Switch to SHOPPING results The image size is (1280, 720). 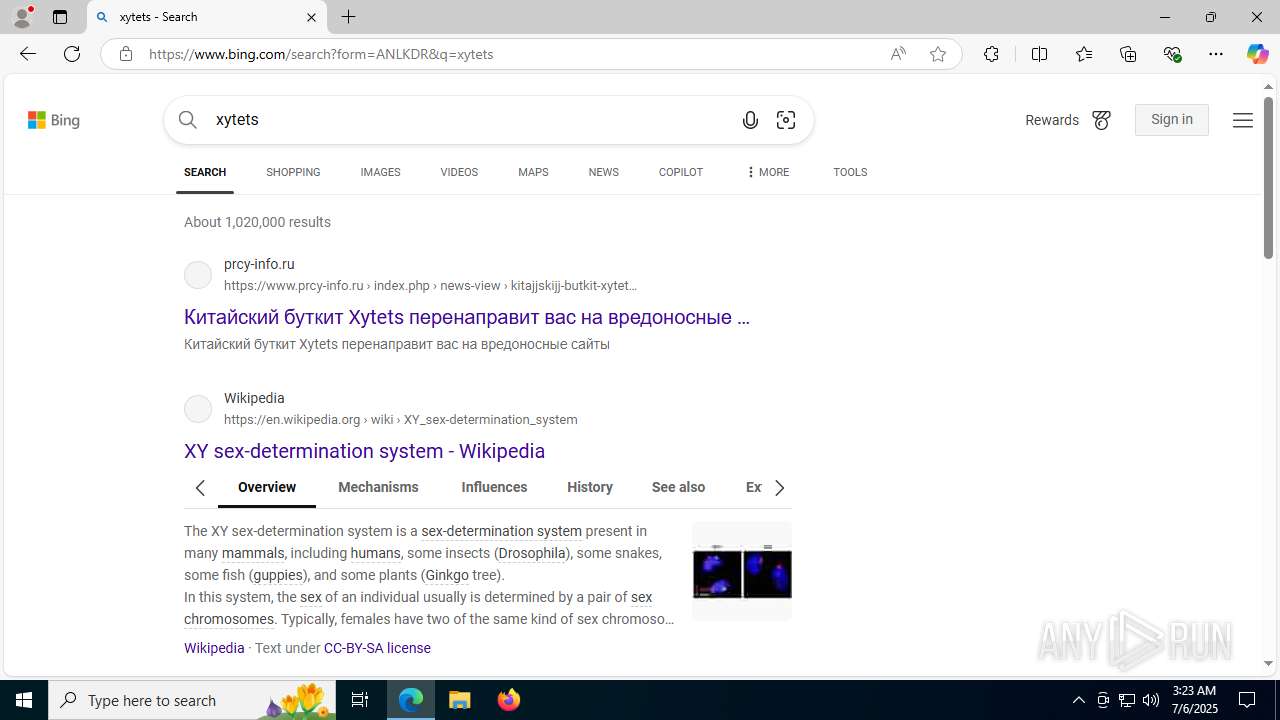(x=293, y=172)
